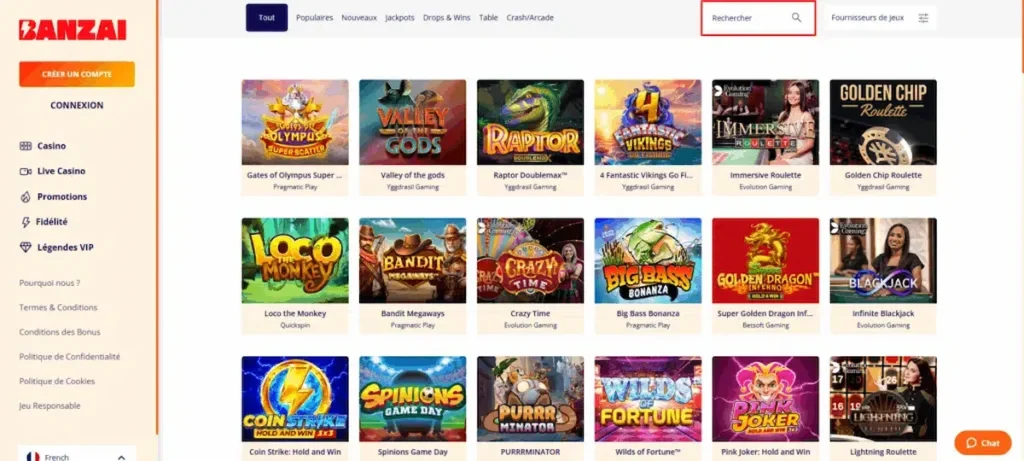1024x461 pixels.
Task: Open the Drops & Wins tab
Action: click(x=447, y=18)
